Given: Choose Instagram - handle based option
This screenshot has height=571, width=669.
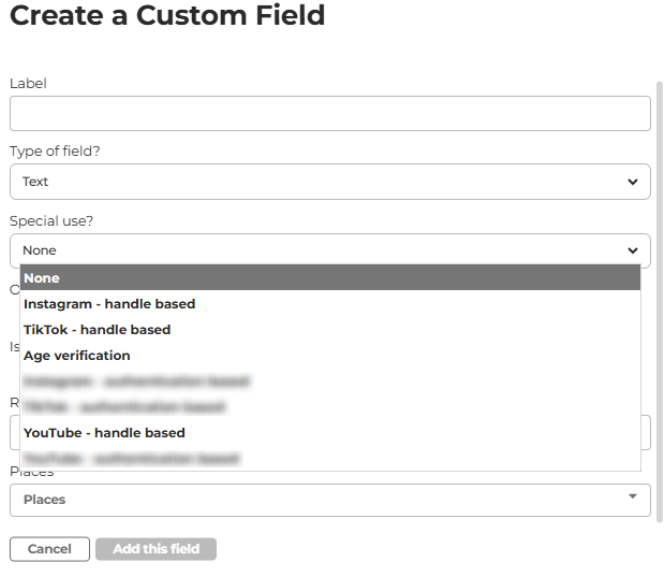Looking at the screenshot, I should (110, 304).
